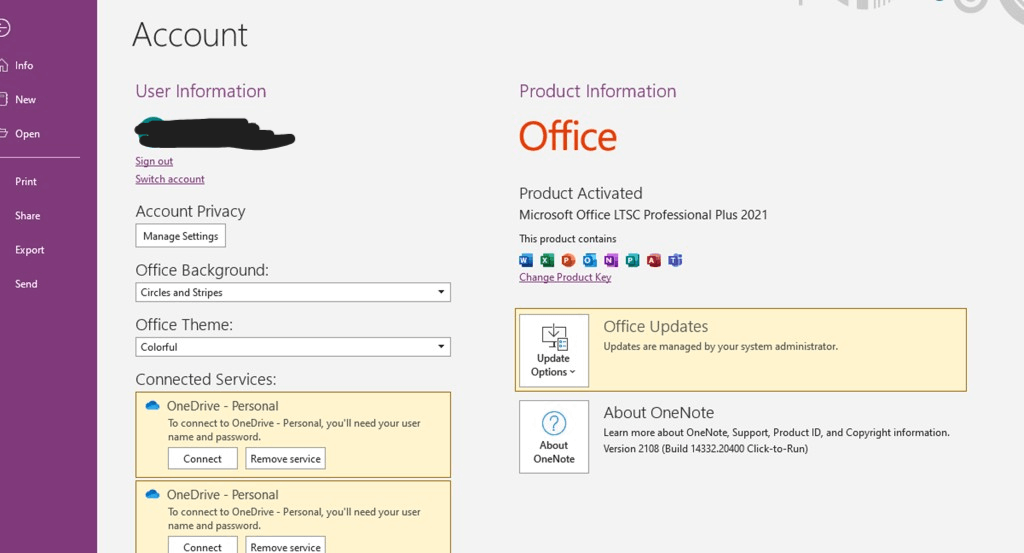The width and height of the screenshot is (1024, 553).
Task: Click the second OneDrive cloud icon
Action: (x=152, y=494)
